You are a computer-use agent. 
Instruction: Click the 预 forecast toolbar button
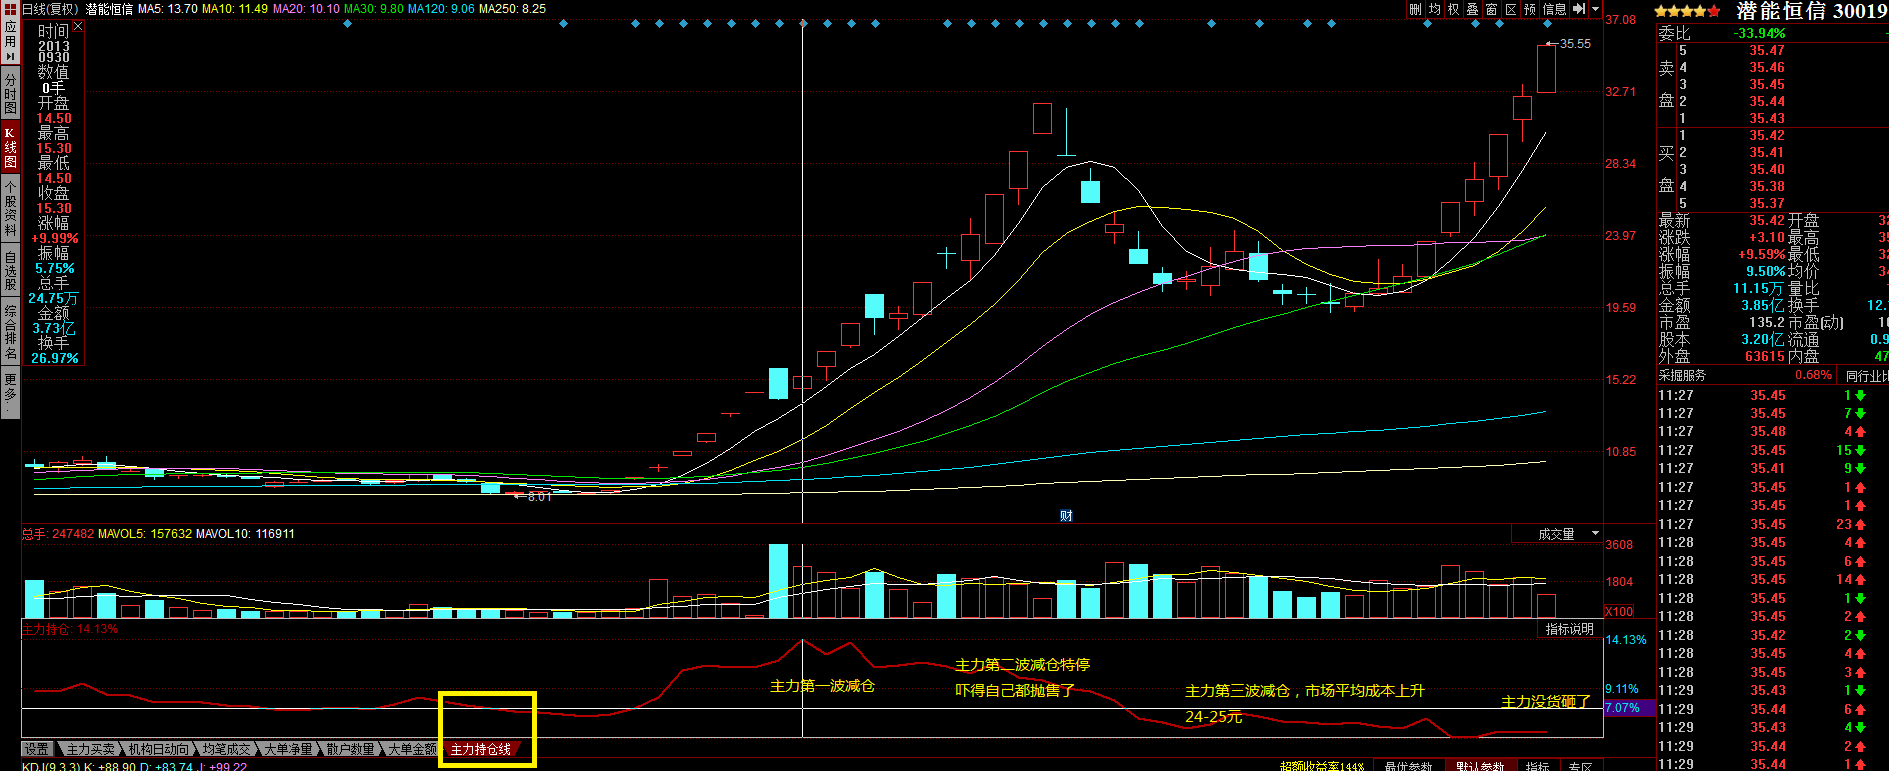(1530, 8)
